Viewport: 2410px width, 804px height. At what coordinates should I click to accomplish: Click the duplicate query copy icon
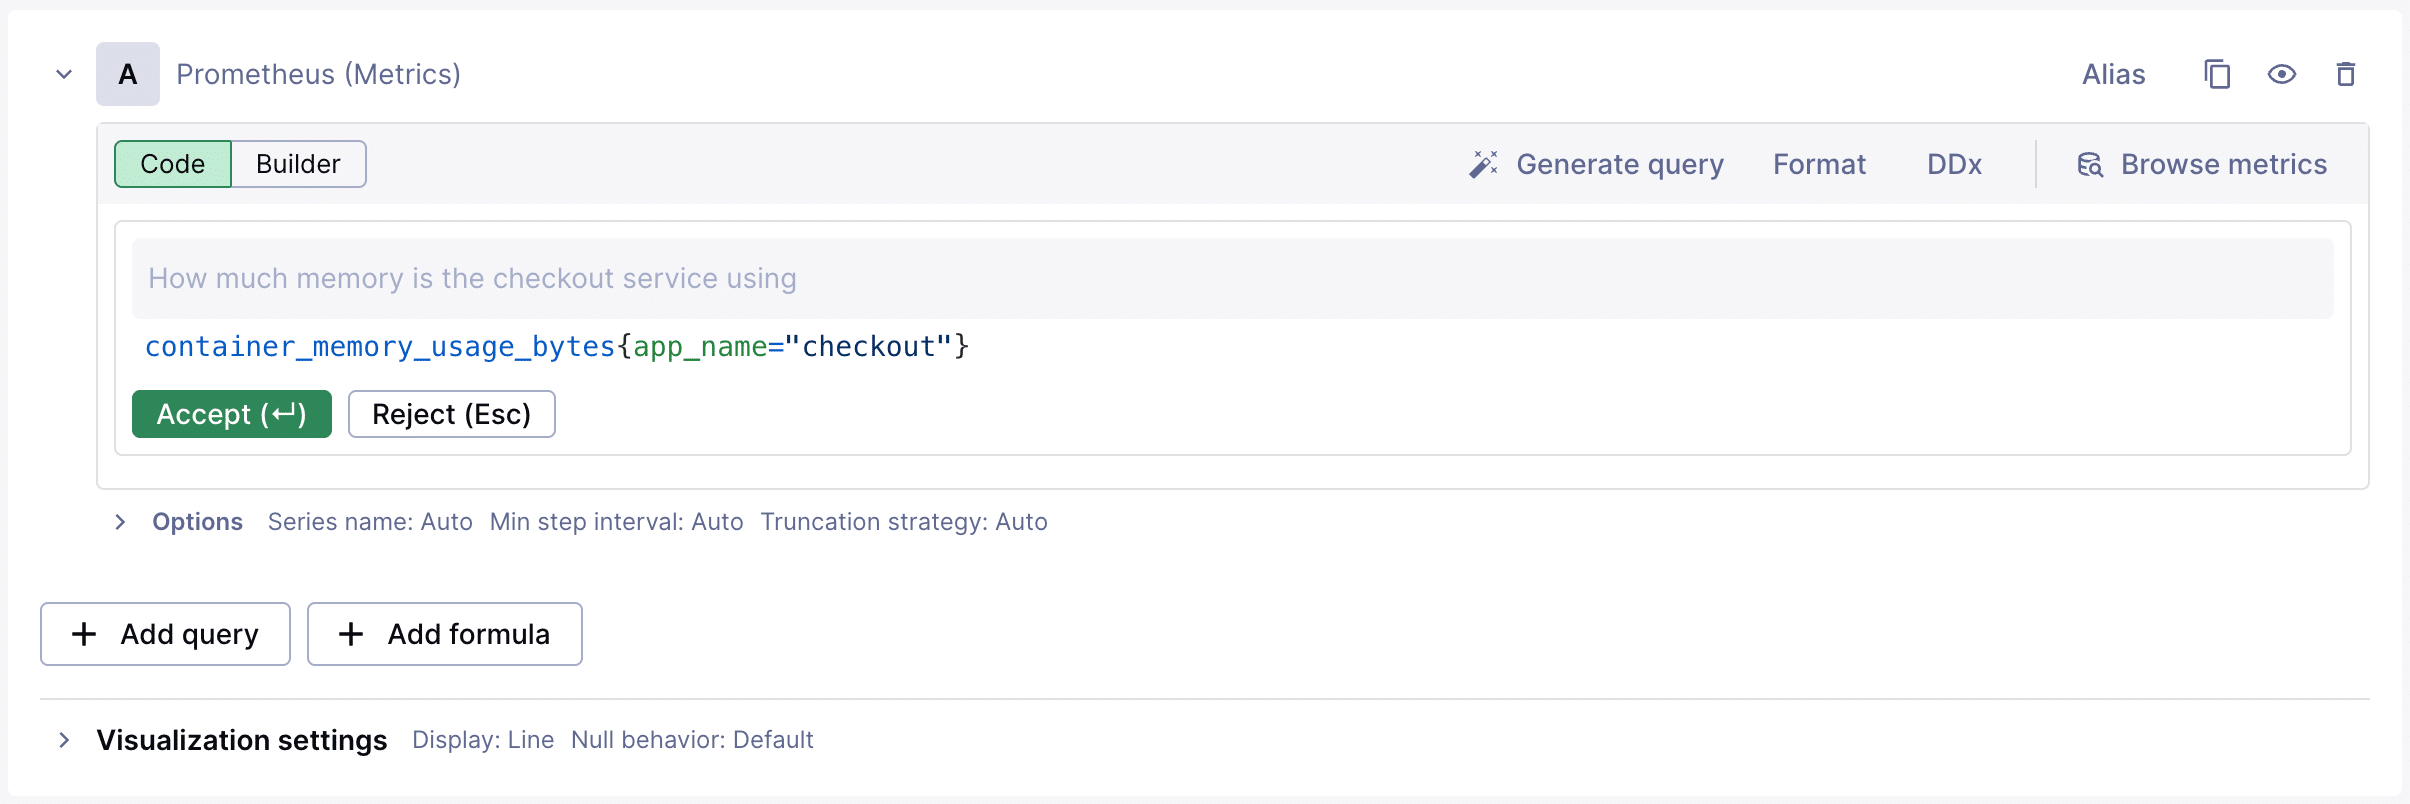pos(2217,74)
